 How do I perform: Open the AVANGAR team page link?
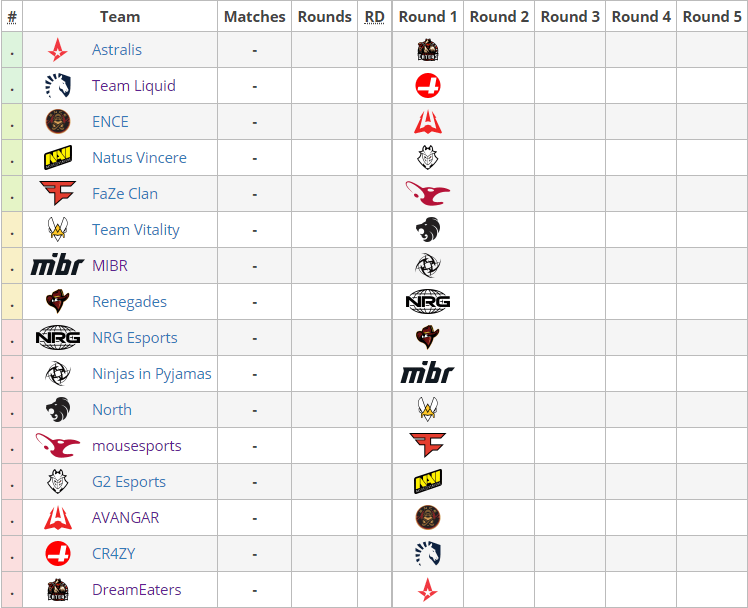click(126, 518)
